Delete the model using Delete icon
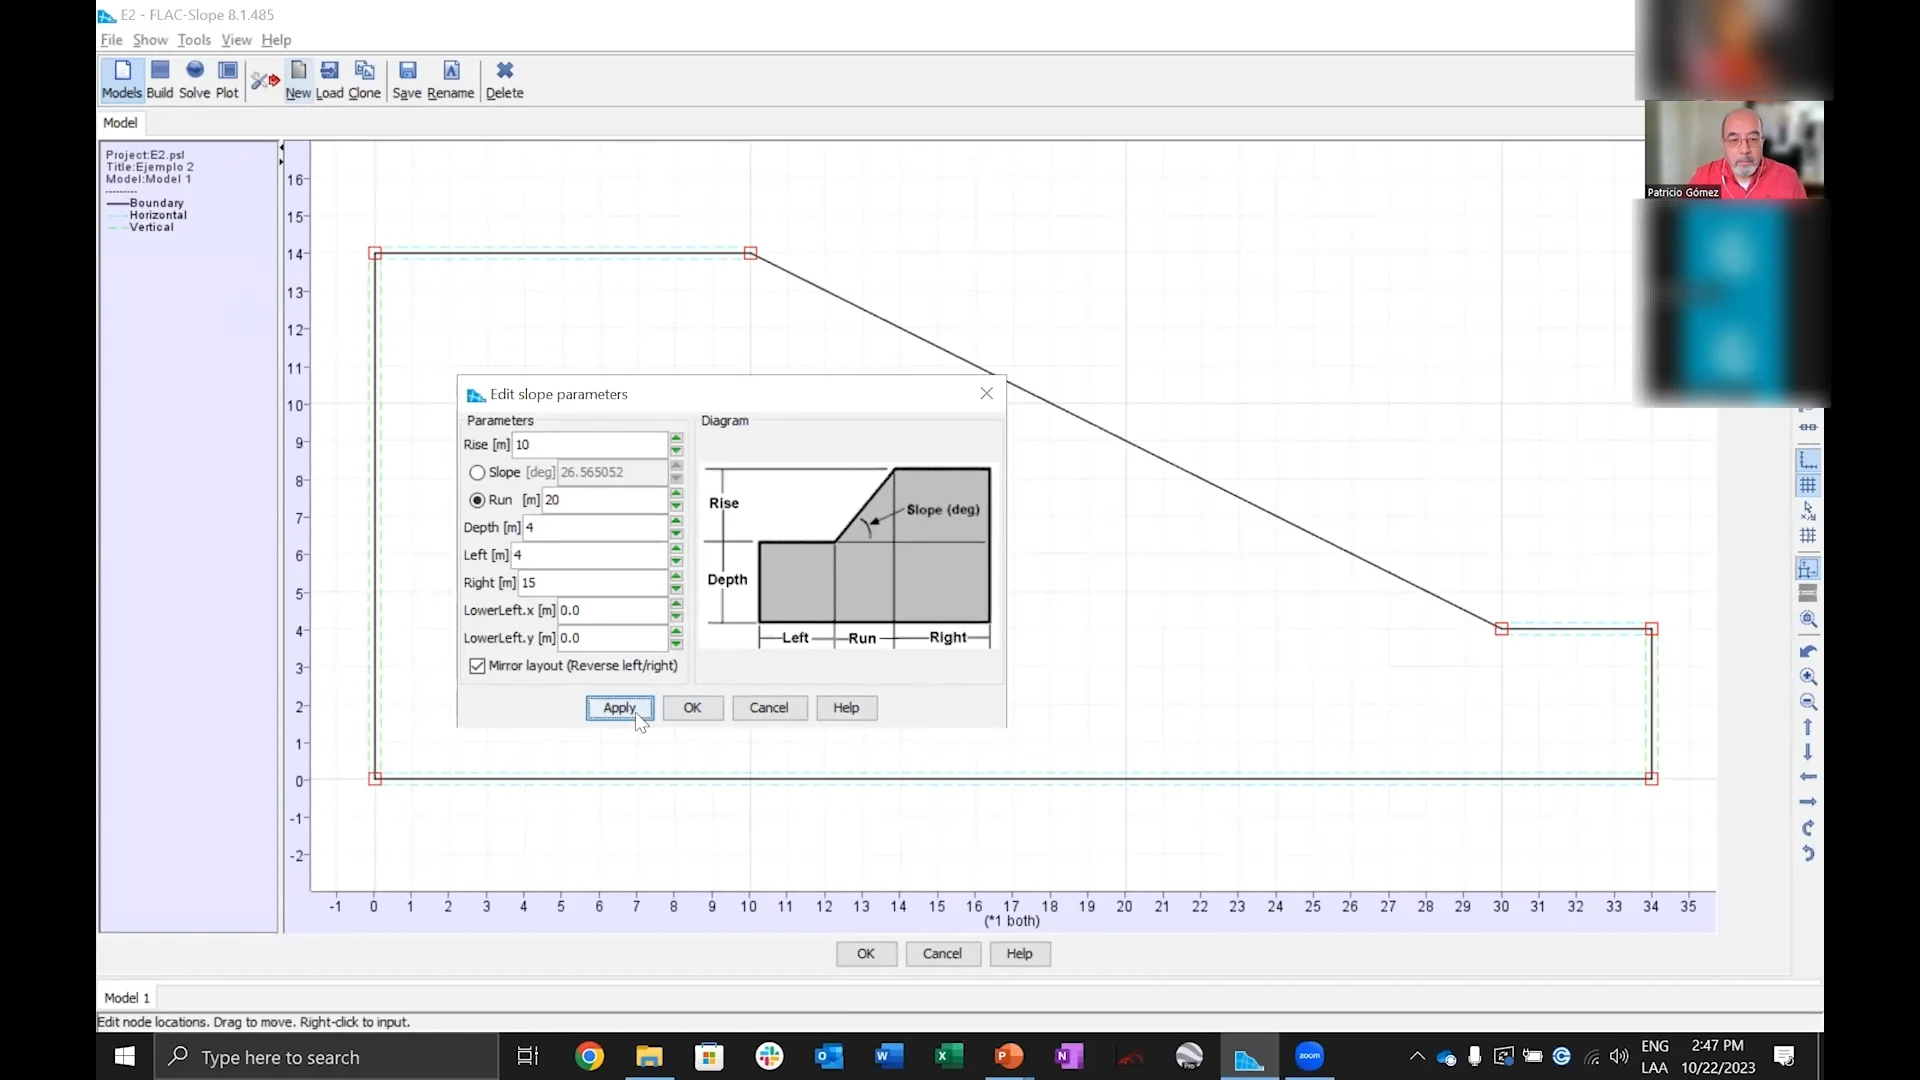1920x1080 pixels. click(505, 79)
